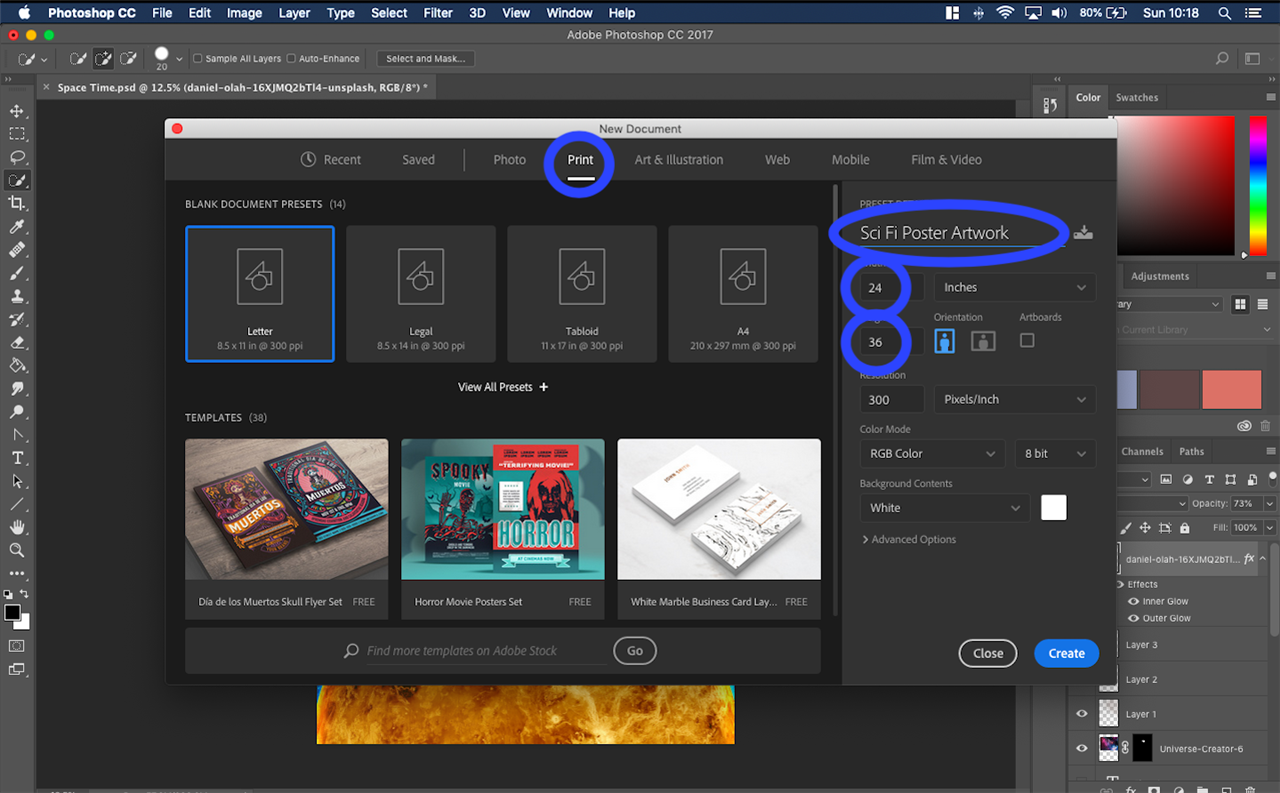Open the Recent tab
This screenshot has width=1280, height=793.
coord(331,159)
